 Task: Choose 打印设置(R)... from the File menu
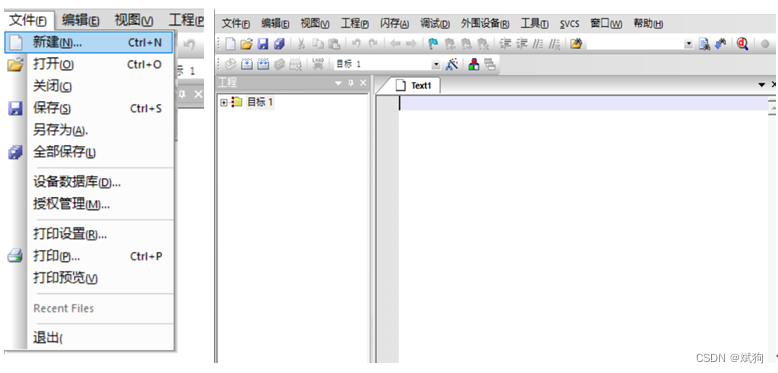point(89,234)
